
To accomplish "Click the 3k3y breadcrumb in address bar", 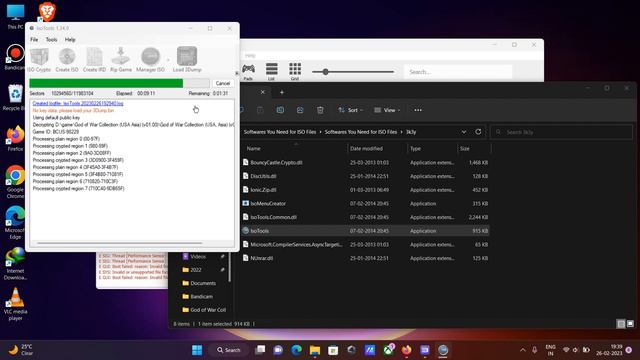I will pos(411,132).
